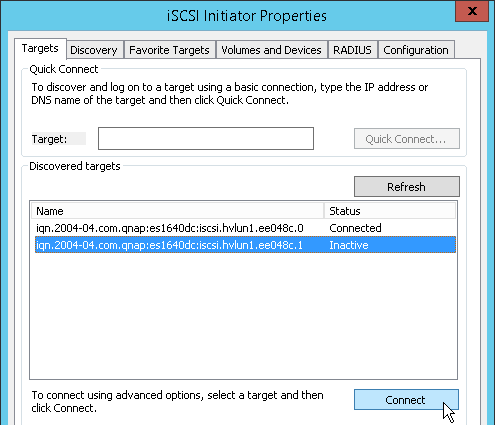The width and height of the screenshot is (495, 425).
Task: Select the Volumes and Devices tab
Action: point(271,50)
